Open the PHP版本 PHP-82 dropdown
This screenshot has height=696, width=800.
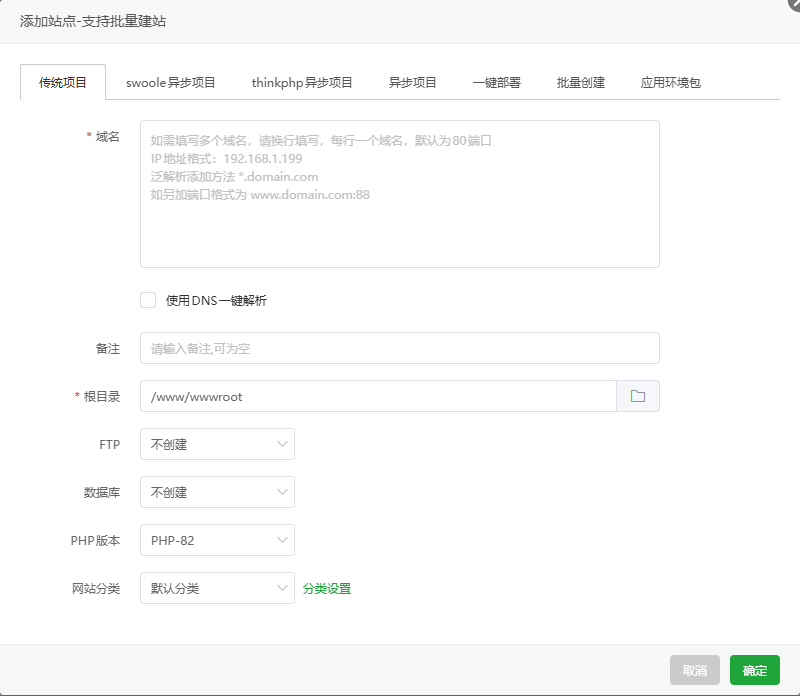pos(217,540)
